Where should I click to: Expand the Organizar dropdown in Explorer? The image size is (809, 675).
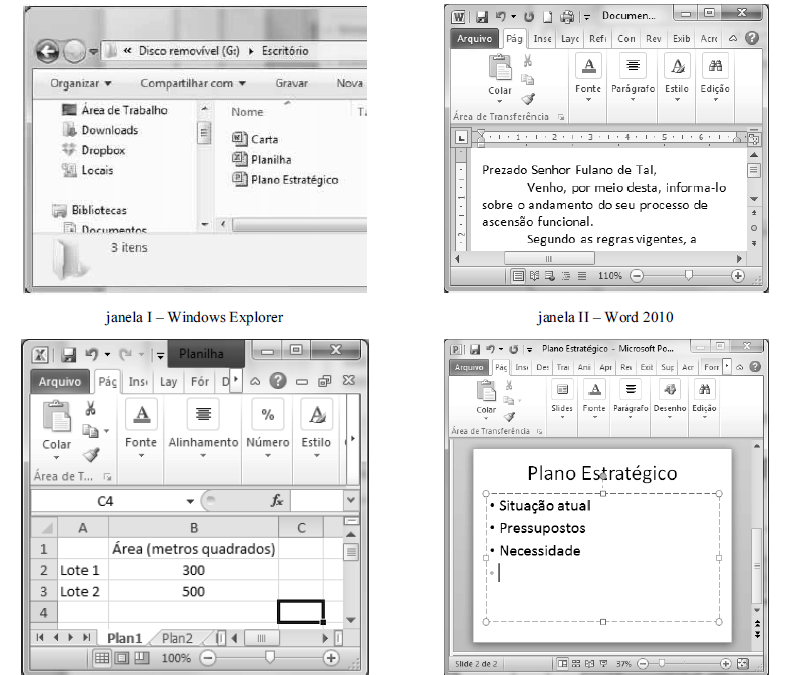click(81, 83)
